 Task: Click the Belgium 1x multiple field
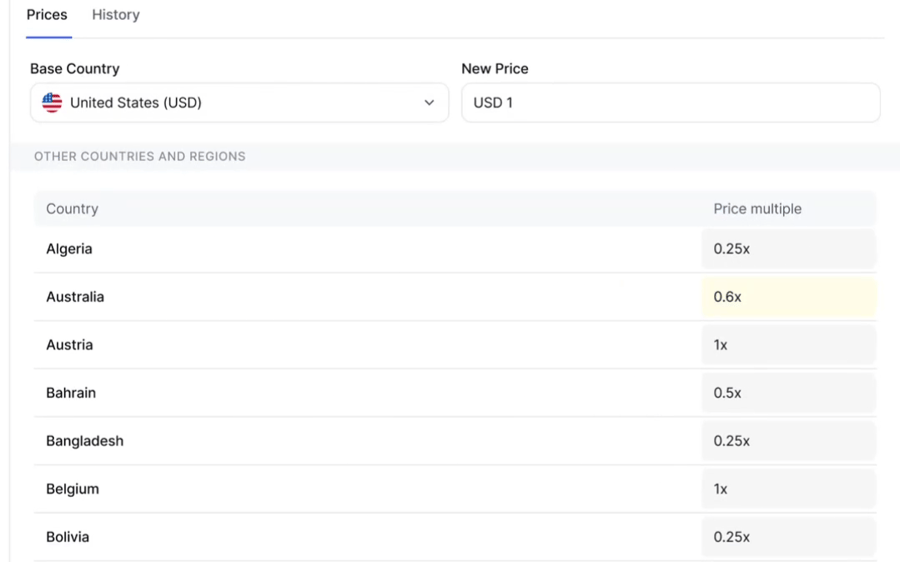[x=789, y=489]
